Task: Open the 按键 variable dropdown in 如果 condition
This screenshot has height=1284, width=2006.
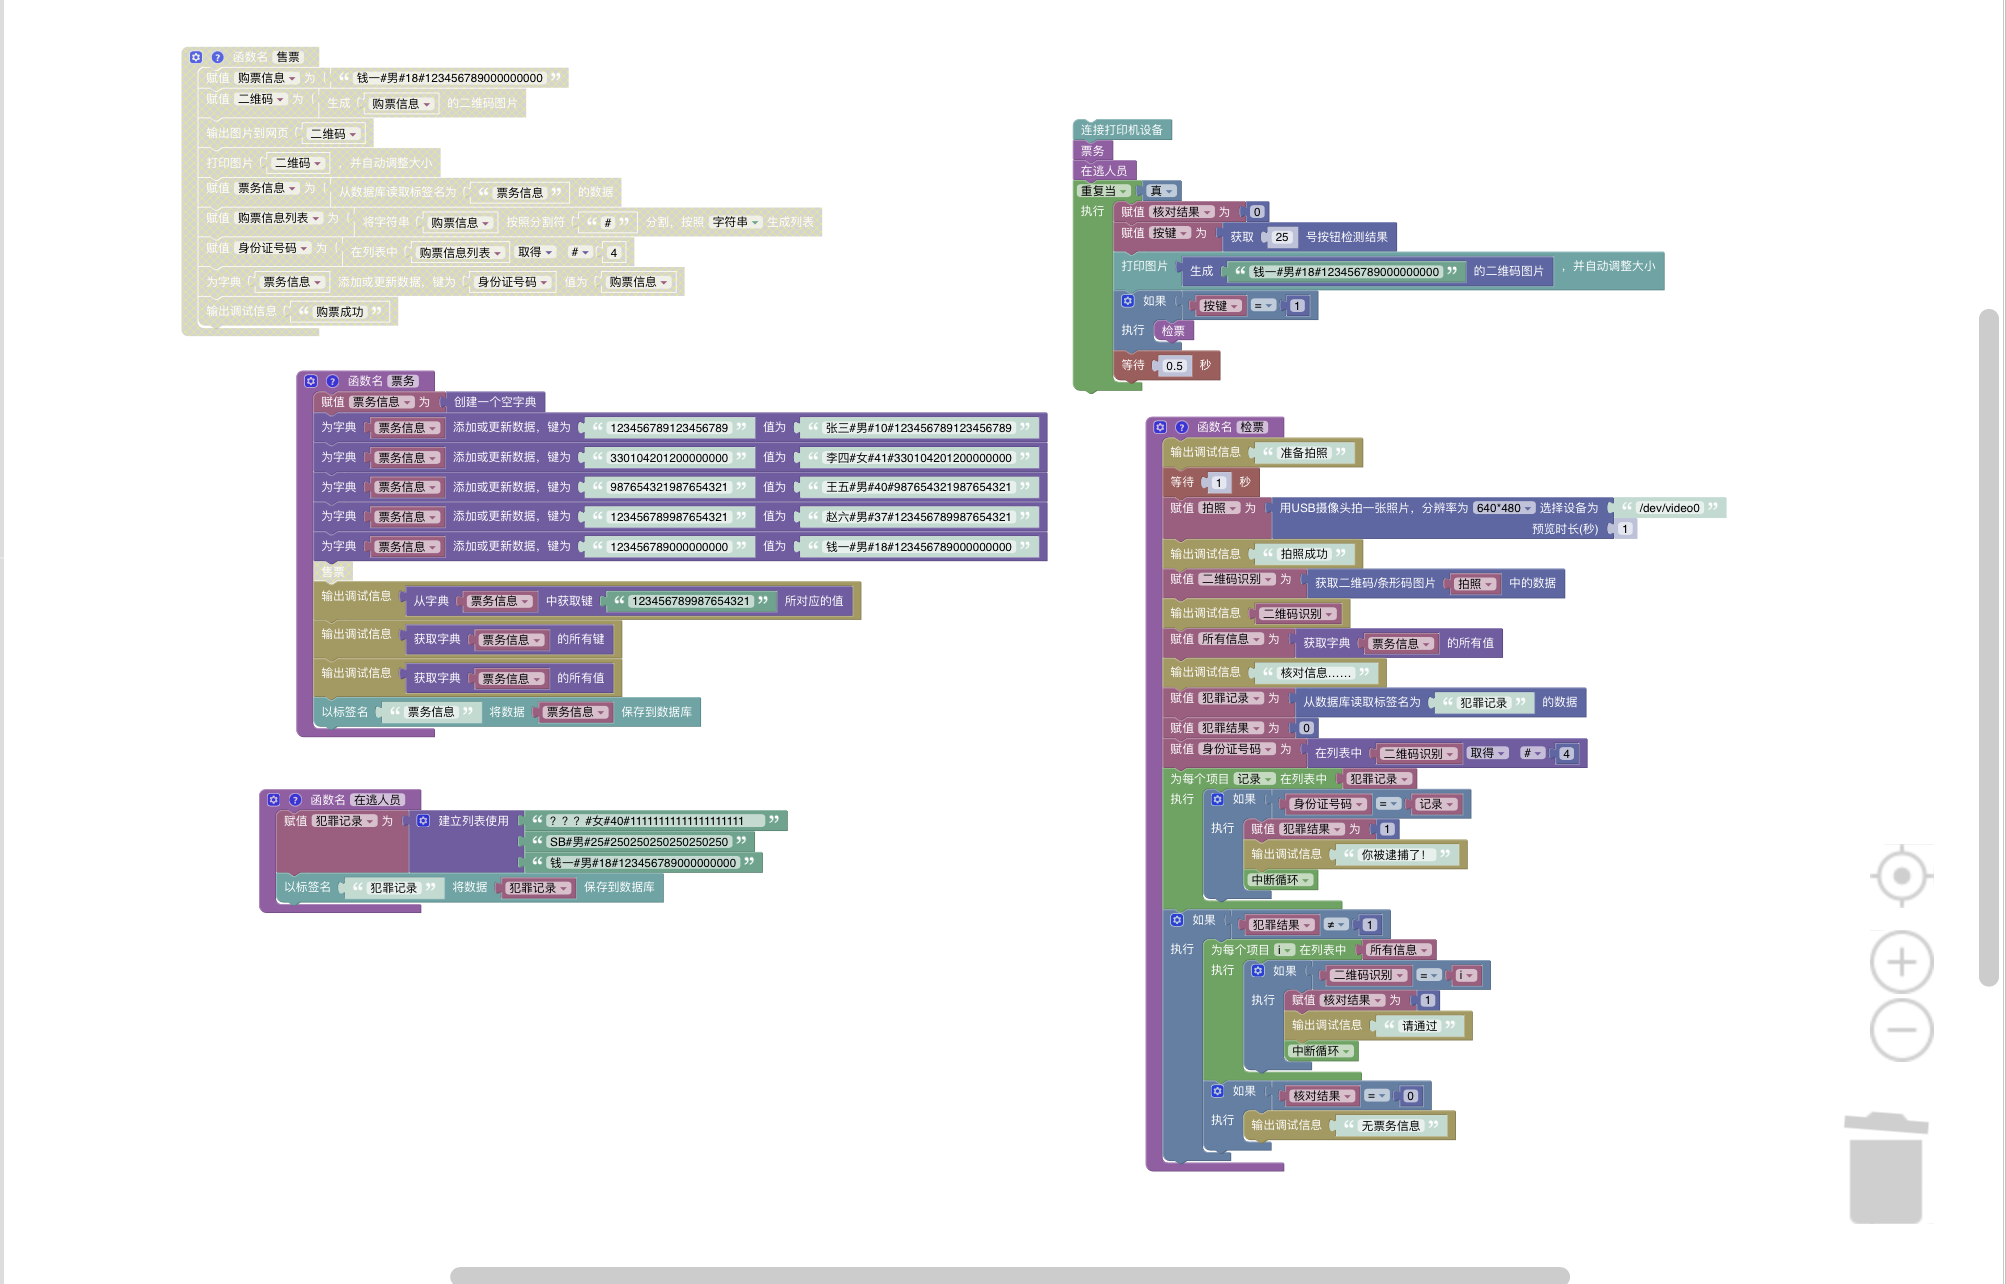Action: coord(1222,306)
